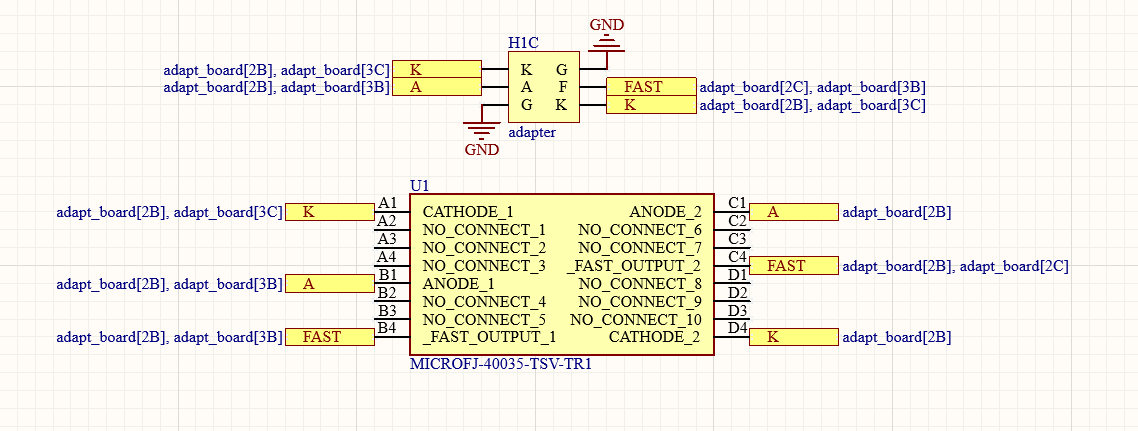Viewport: 1138px width, 431px height.
Task: Click the adapter comment text under H1C
Action: 532,131
